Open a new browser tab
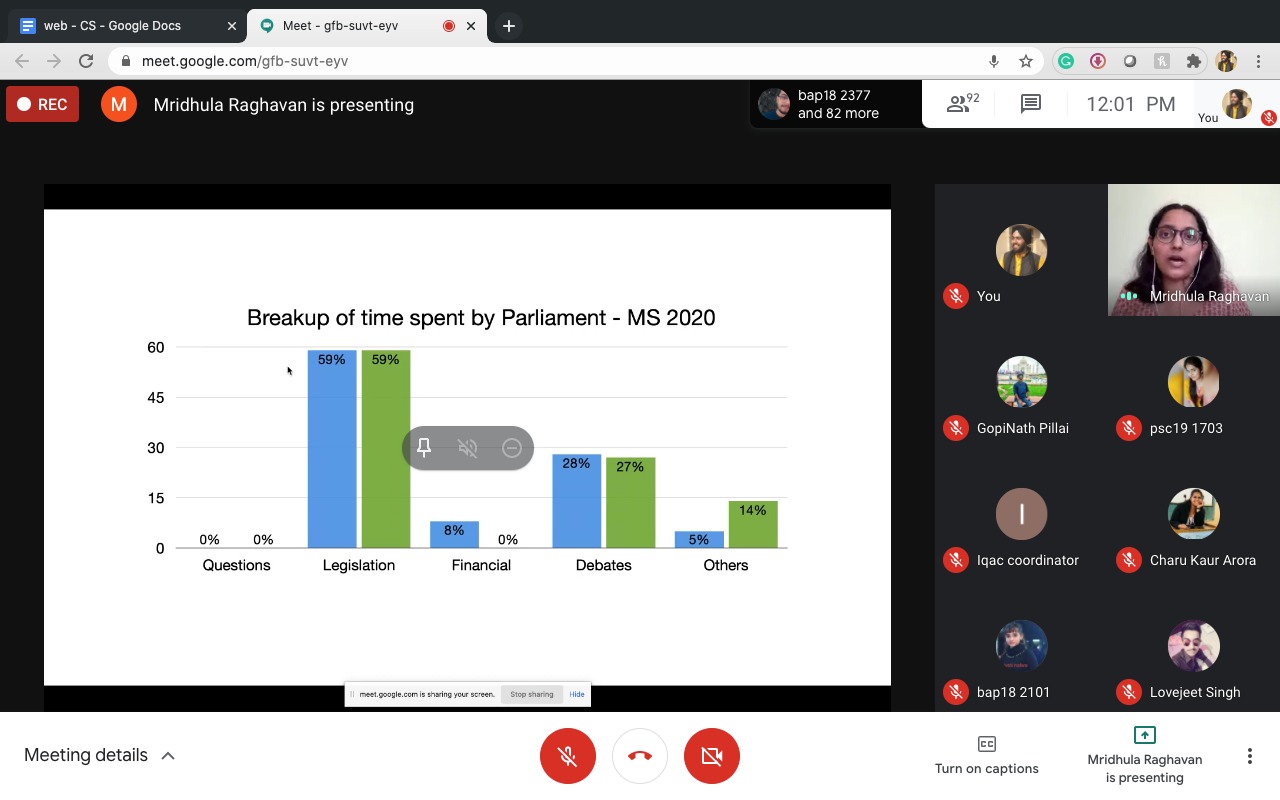 click(x=509, y=26)
